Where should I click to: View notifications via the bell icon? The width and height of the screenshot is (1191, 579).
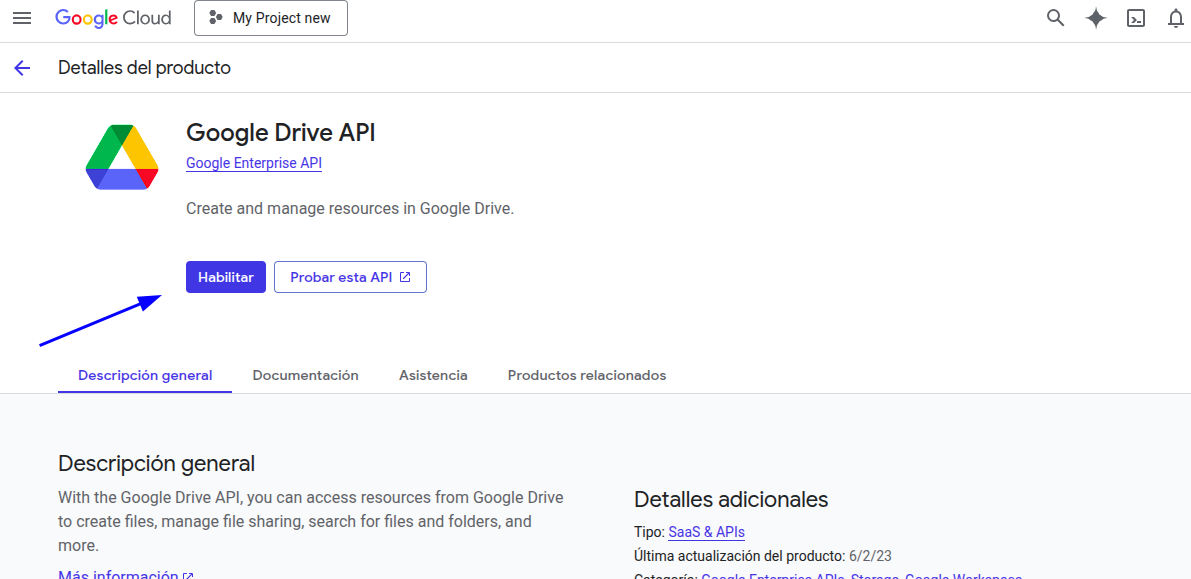1175,18
